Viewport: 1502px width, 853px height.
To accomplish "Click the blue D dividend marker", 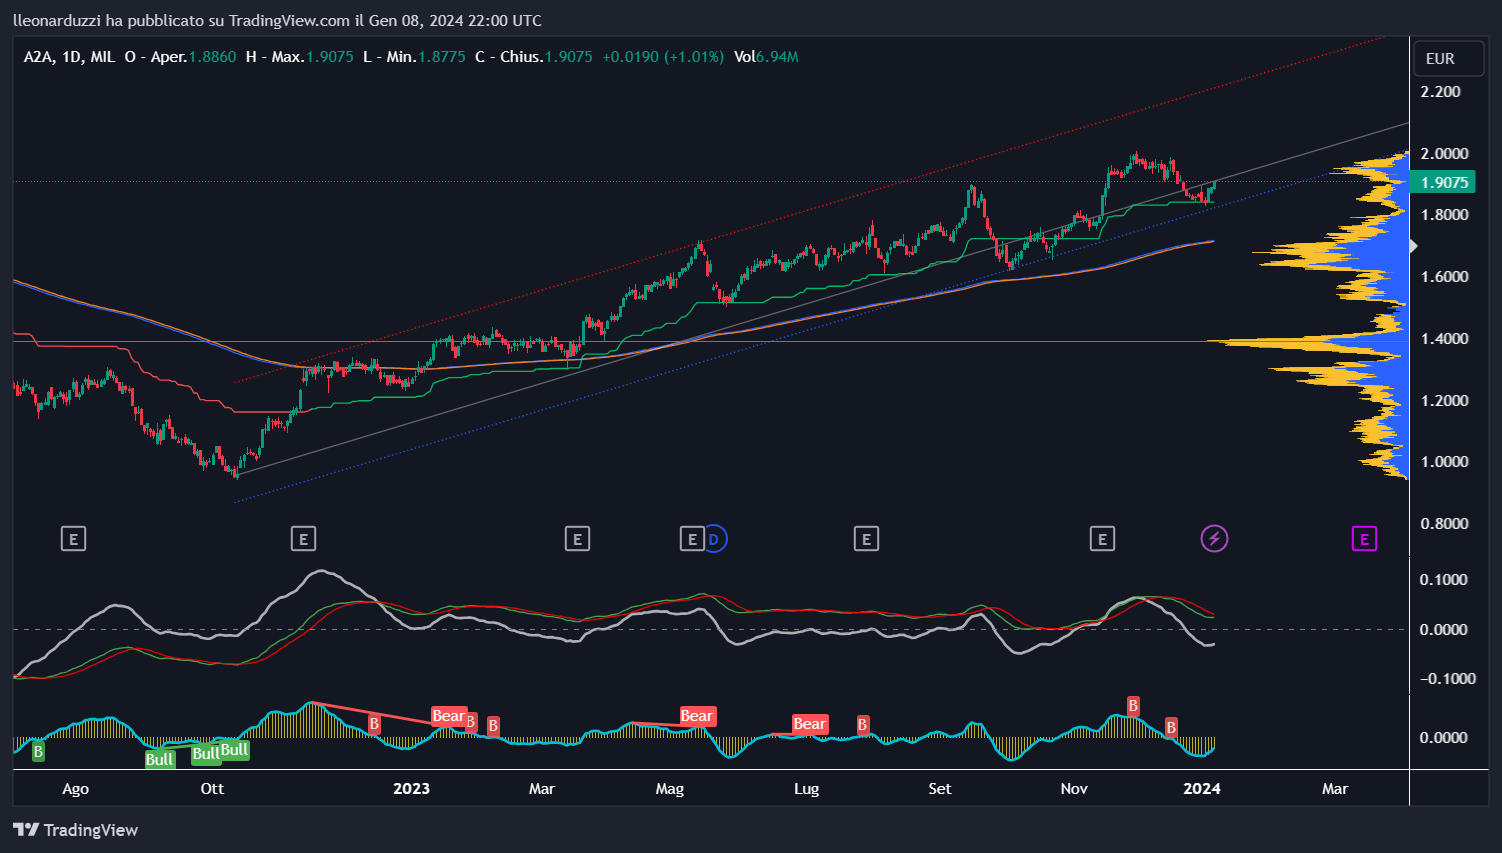I will (714, 540).
